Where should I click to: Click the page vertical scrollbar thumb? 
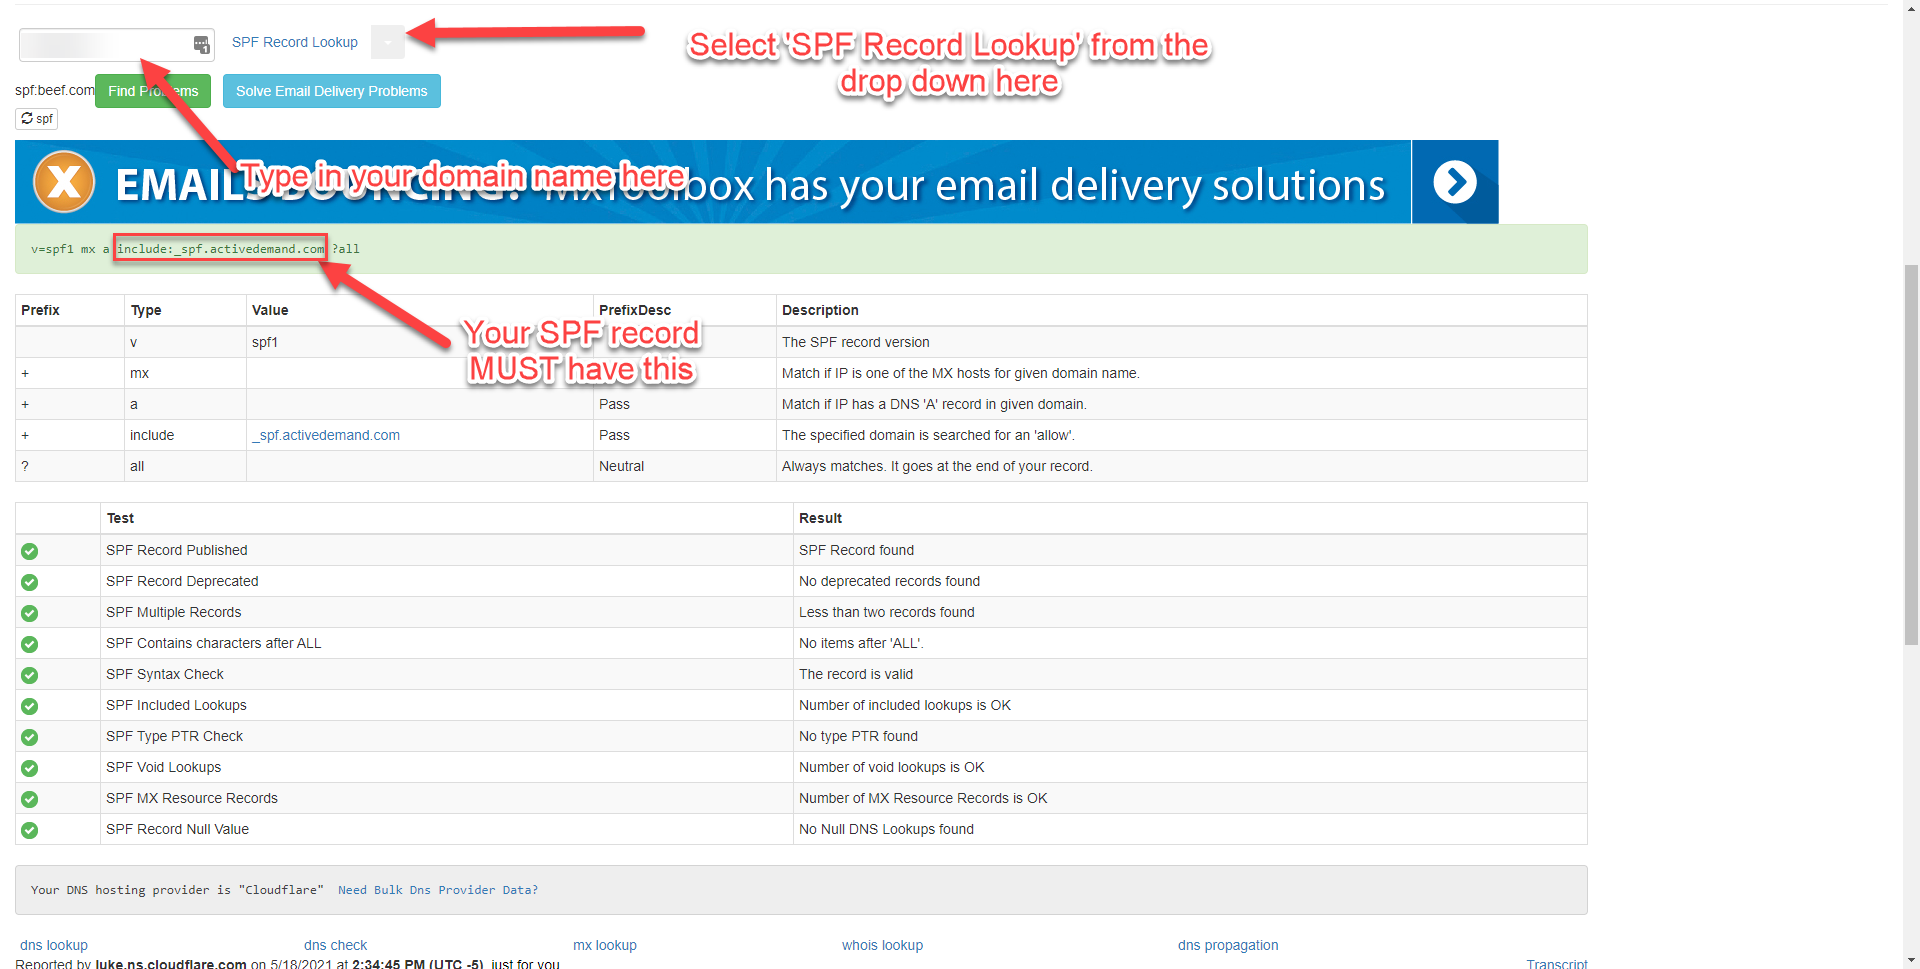(x=1911, y=455)
